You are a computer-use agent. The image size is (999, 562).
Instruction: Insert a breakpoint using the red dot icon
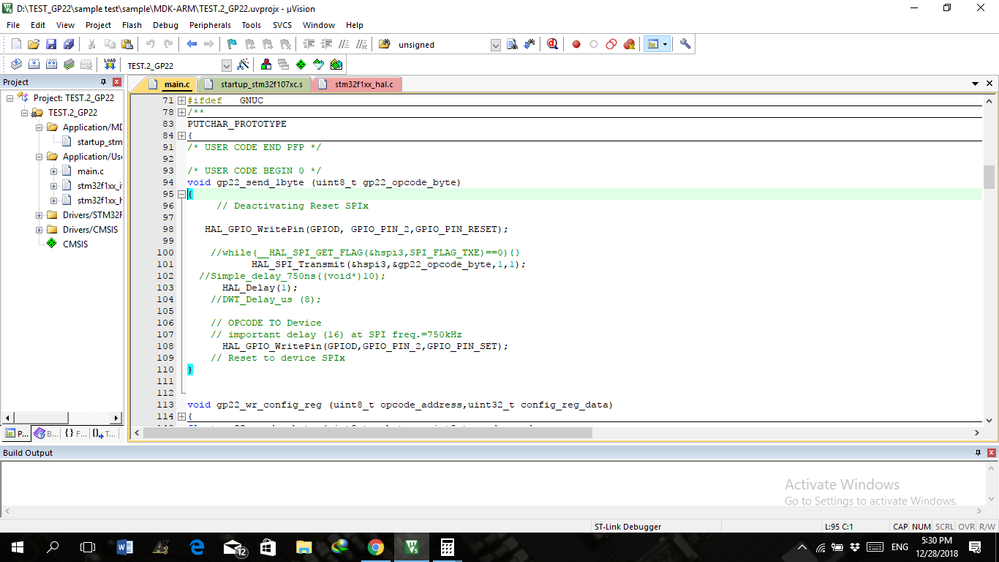[576, 45]
